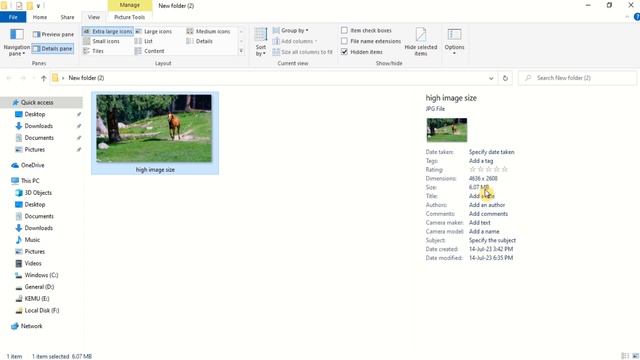Select Extra large icons layout
640x360 pixels.
click(x=108, y=31)
